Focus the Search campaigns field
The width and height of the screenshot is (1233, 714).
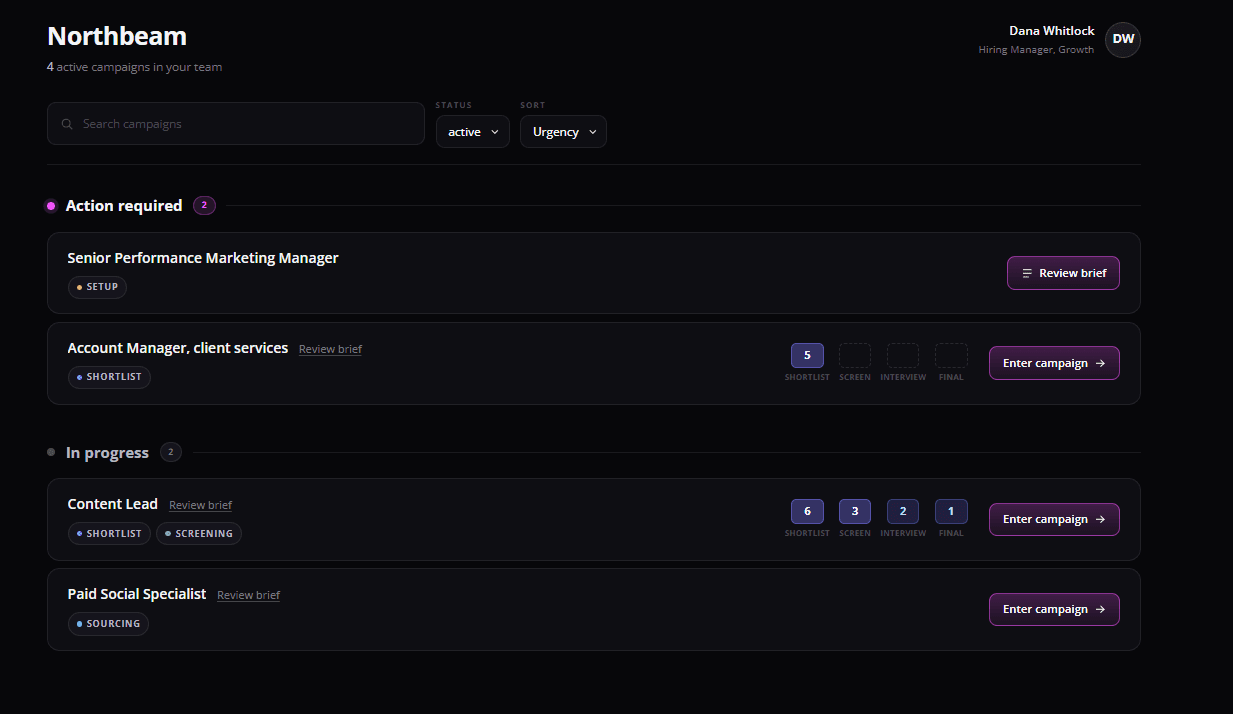236,124
